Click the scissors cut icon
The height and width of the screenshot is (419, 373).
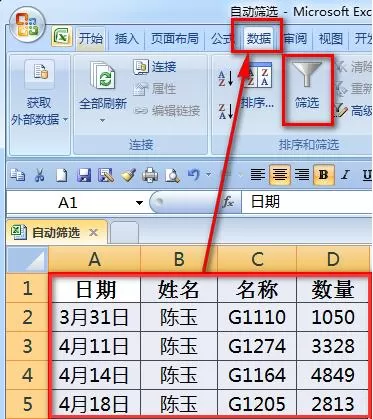pyautogui.click(x=40, y=175)
